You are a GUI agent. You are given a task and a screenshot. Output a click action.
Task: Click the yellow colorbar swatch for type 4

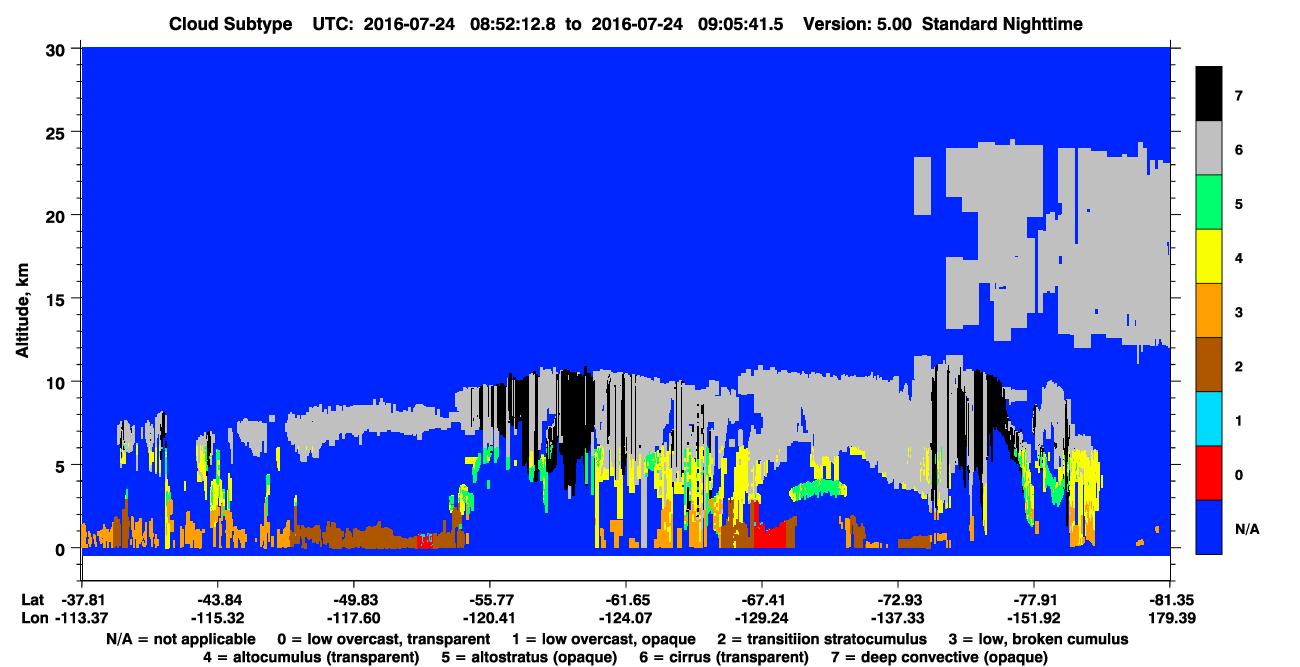tap(1209, 257)
